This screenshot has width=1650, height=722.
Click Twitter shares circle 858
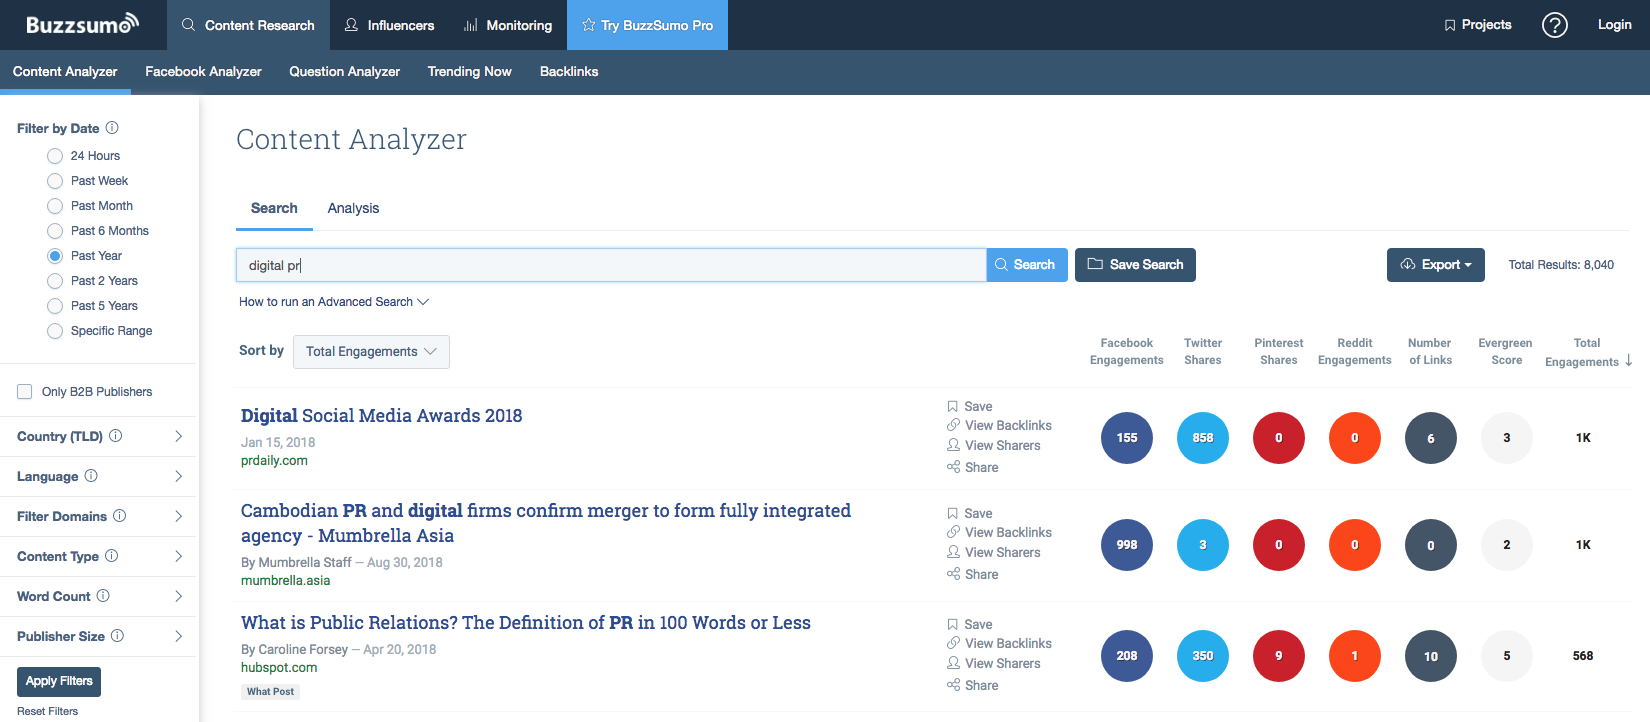coord(1203,438)
